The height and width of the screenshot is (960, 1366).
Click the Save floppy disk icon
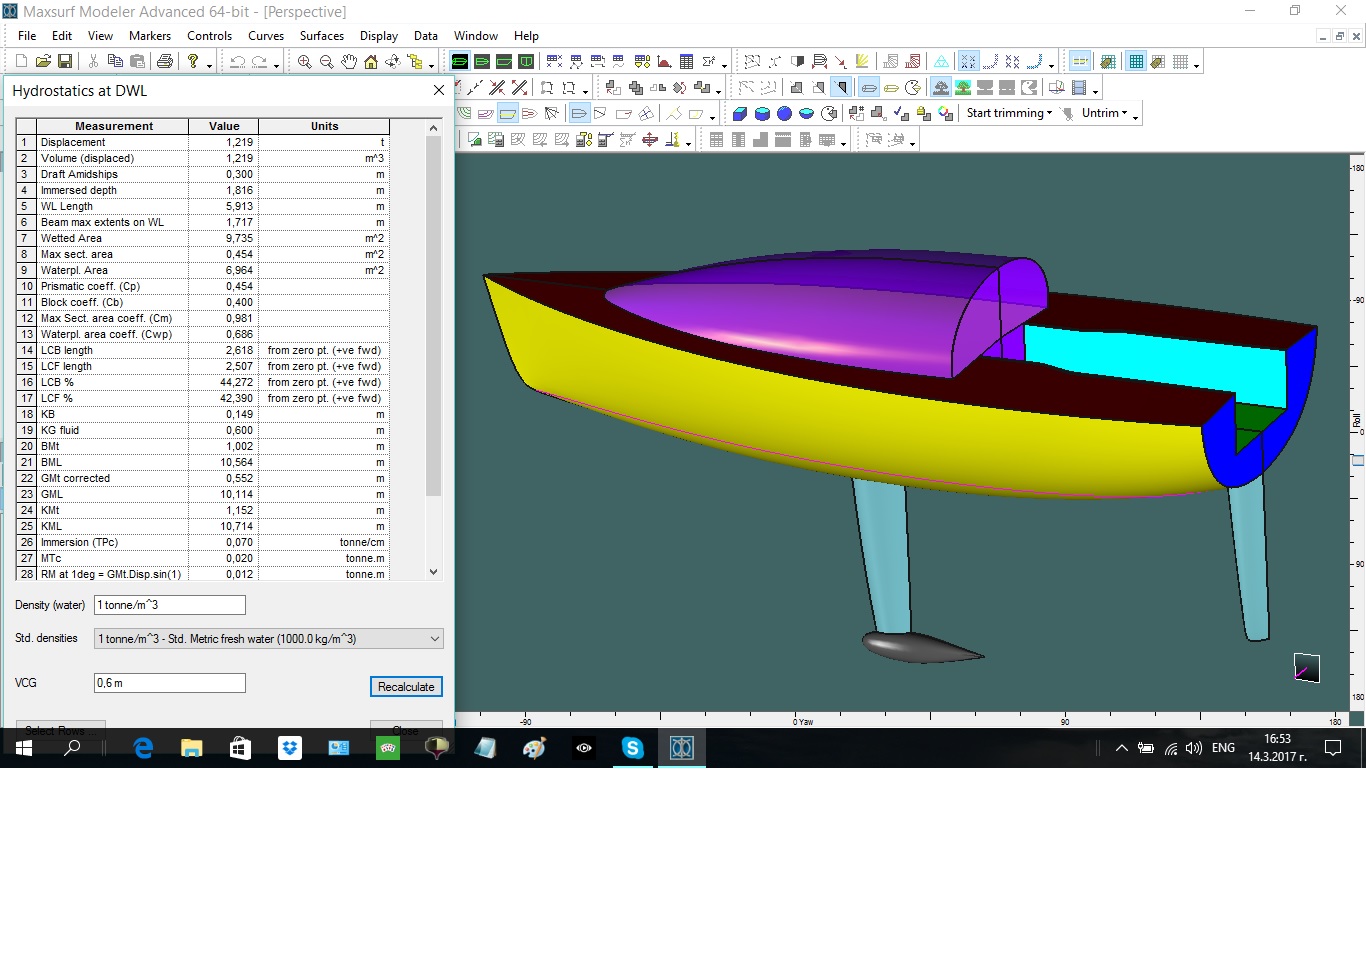[x=65, y=62]
